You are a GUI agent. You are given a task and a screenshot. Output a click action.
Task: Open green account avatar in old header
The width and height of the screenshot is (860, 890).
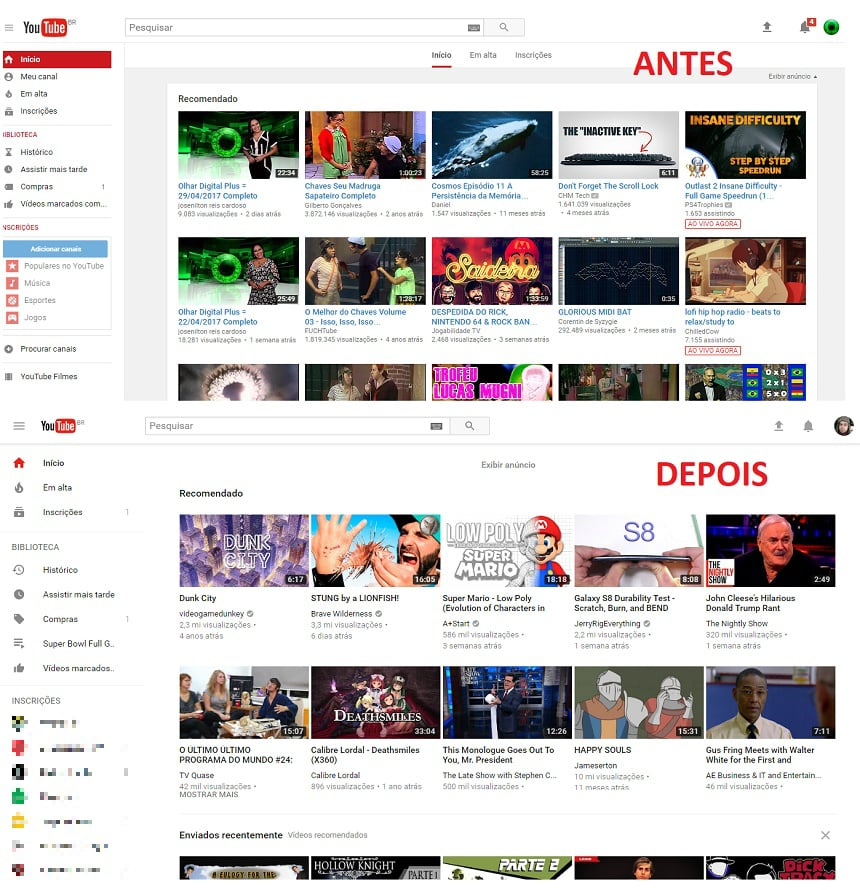pyautogui.click(x=831, y=27)
